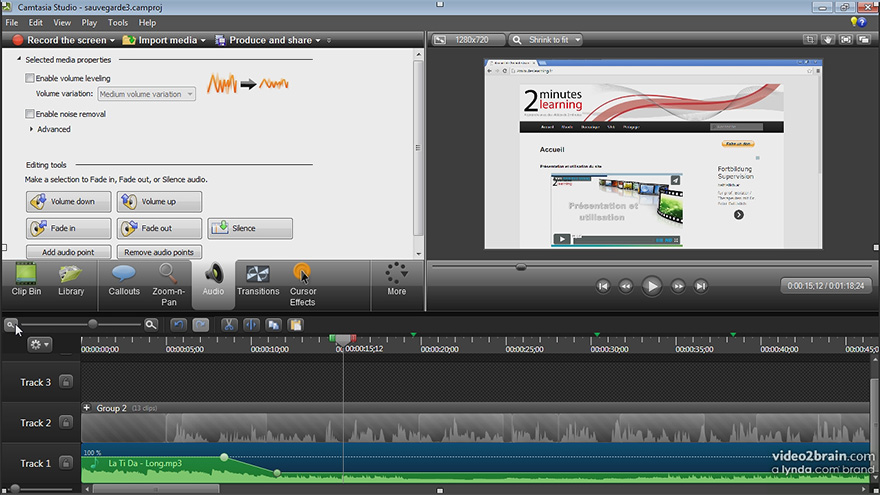880x495 pixels.
Task: Open the Play menu
Action: [x=89, y=22]
